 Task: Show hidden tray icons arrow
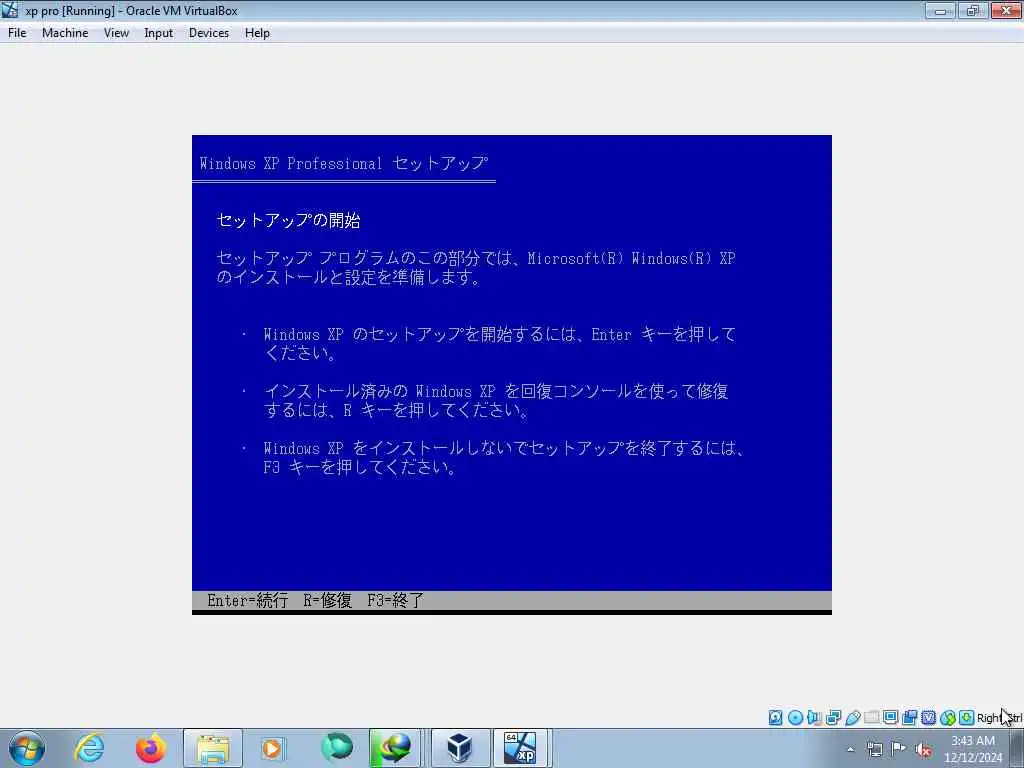[x=850, y=749]
